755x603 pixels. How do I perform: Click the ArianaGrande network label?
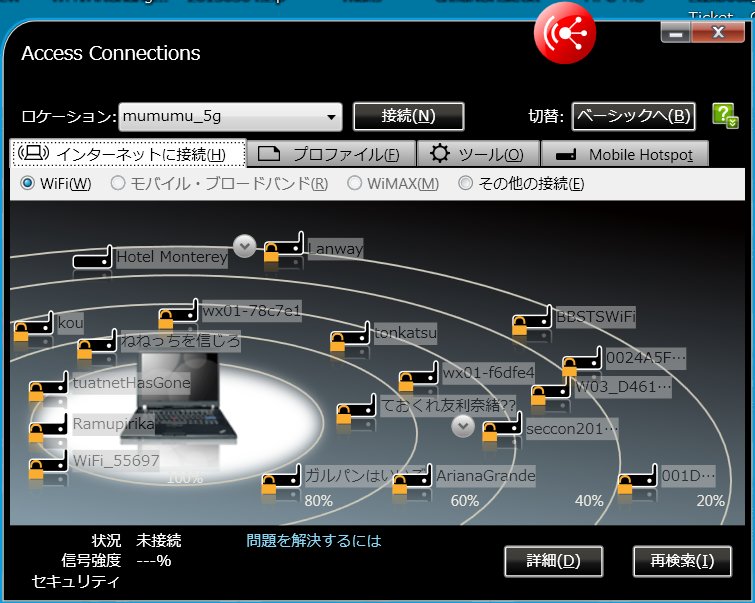click(x=486, y=476)
